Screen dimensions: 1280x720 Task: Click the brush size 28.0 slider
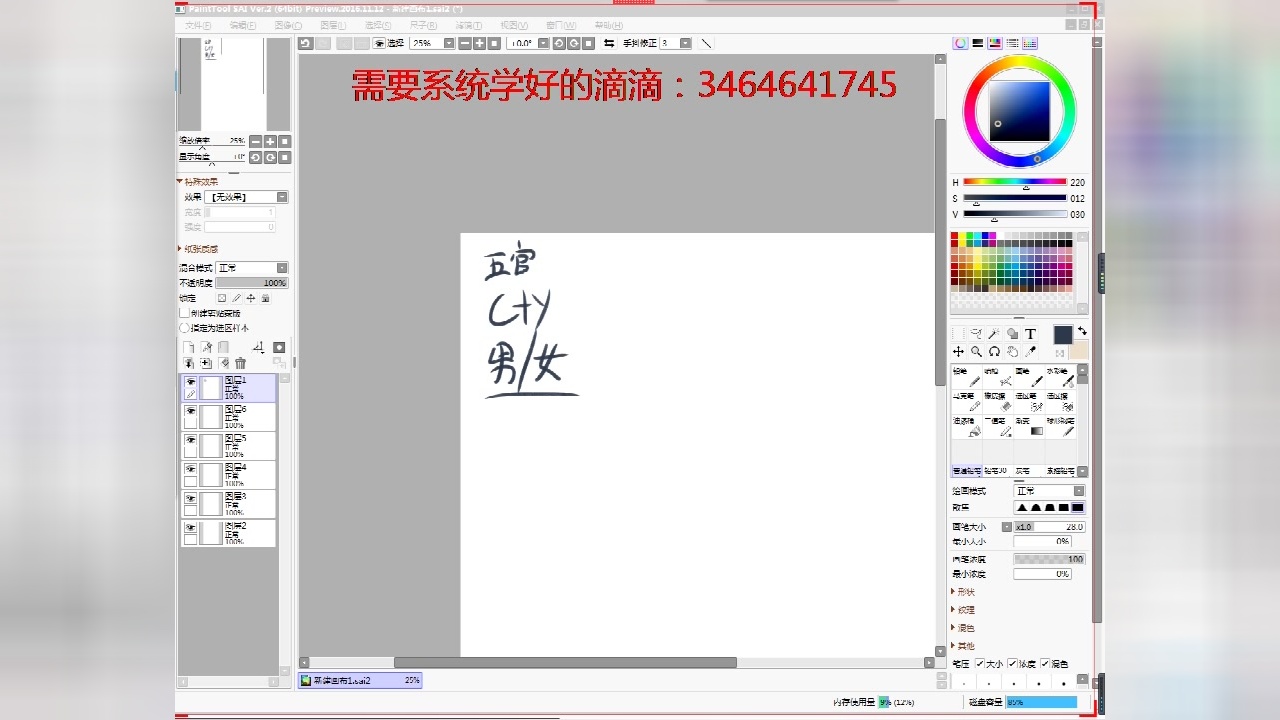tap(1049, 526)
